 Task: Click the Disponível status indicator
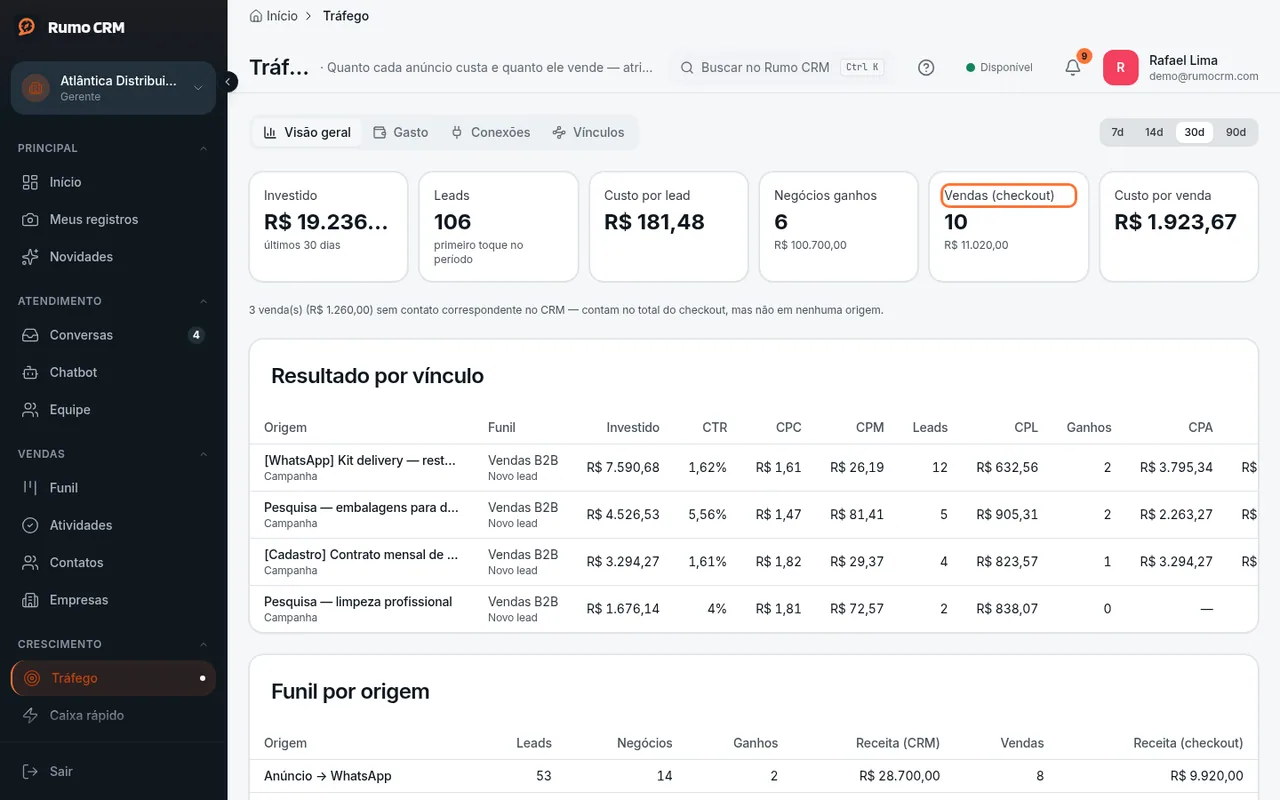[x=999, y=68]
